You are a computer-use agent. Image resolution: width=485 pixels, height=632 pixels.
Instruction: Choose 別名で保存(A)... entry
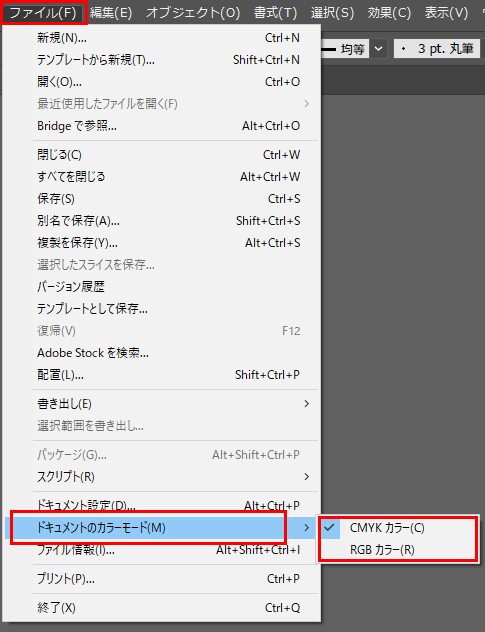coord(163,221)
